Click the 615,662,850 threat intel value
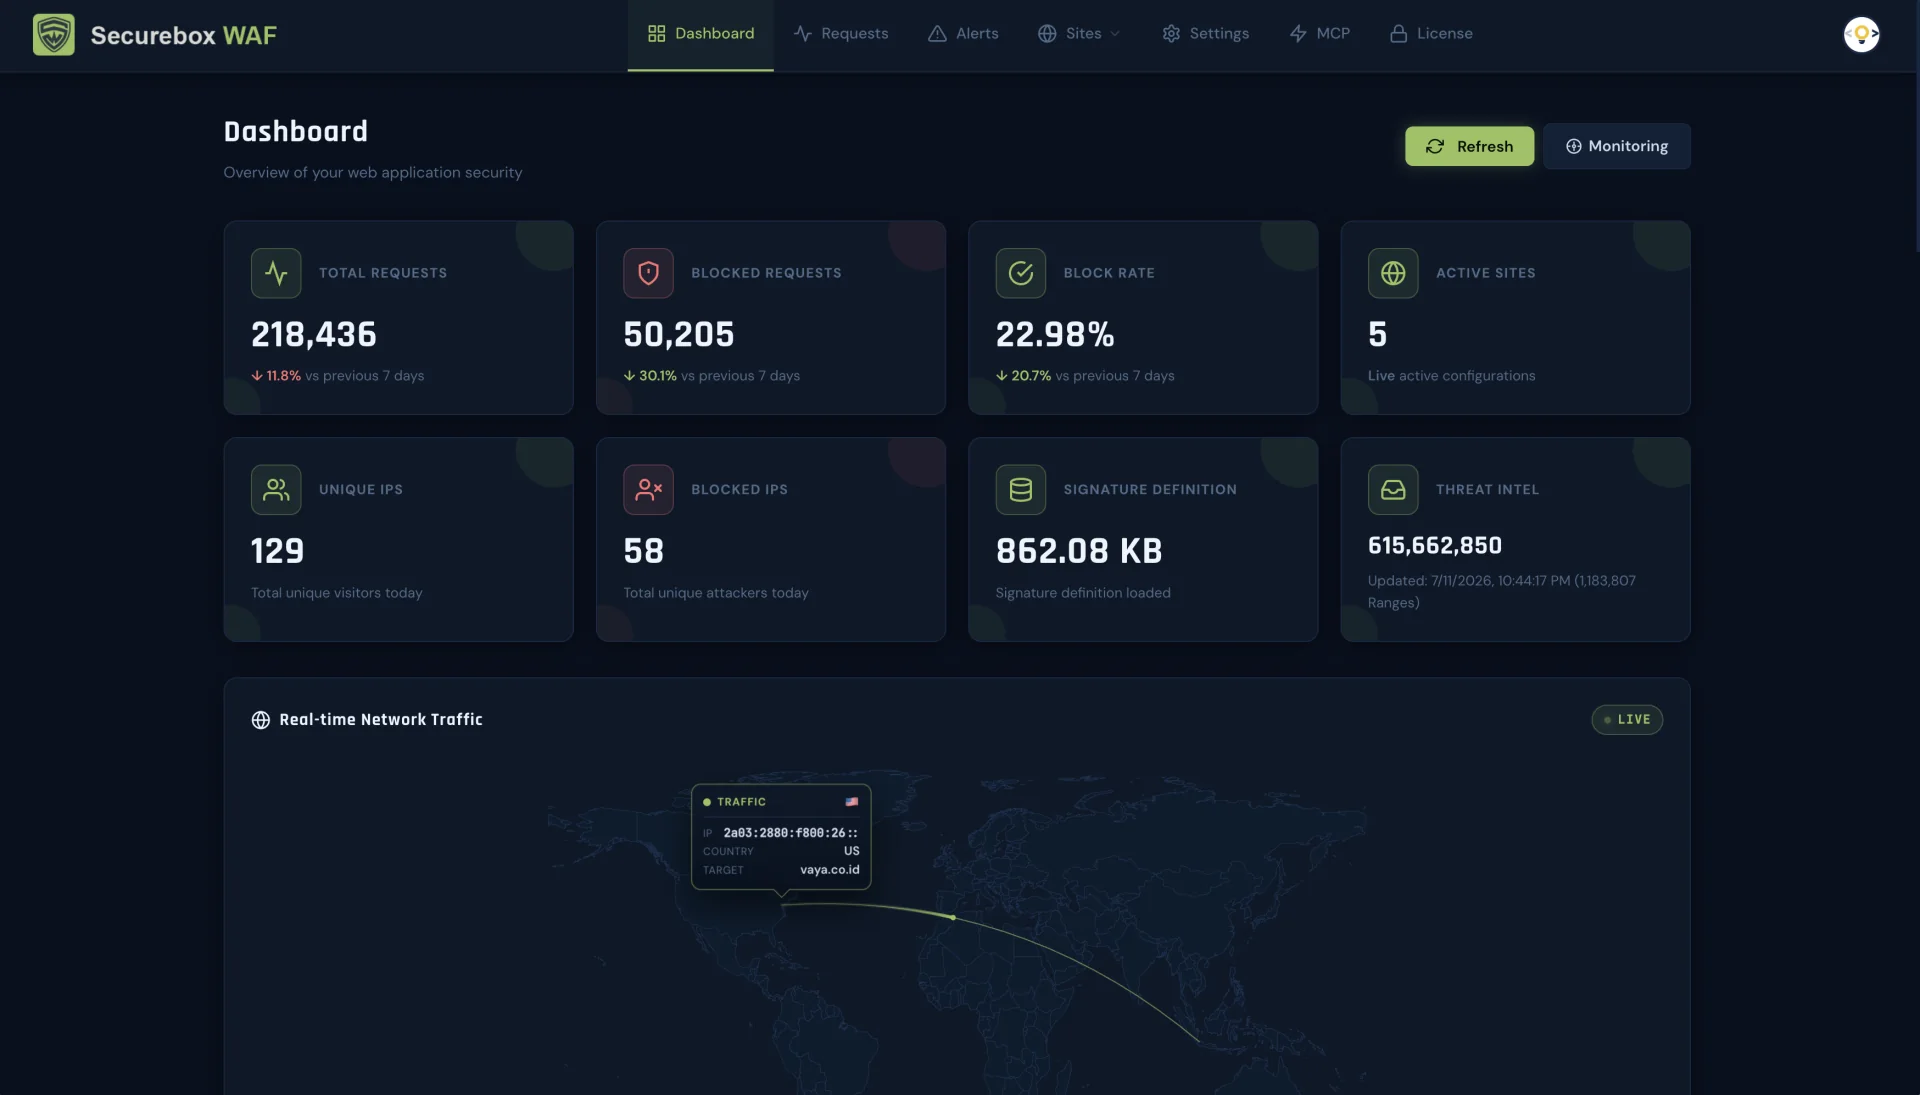Viewport: 1920px width, 1095px height. 1435,546
